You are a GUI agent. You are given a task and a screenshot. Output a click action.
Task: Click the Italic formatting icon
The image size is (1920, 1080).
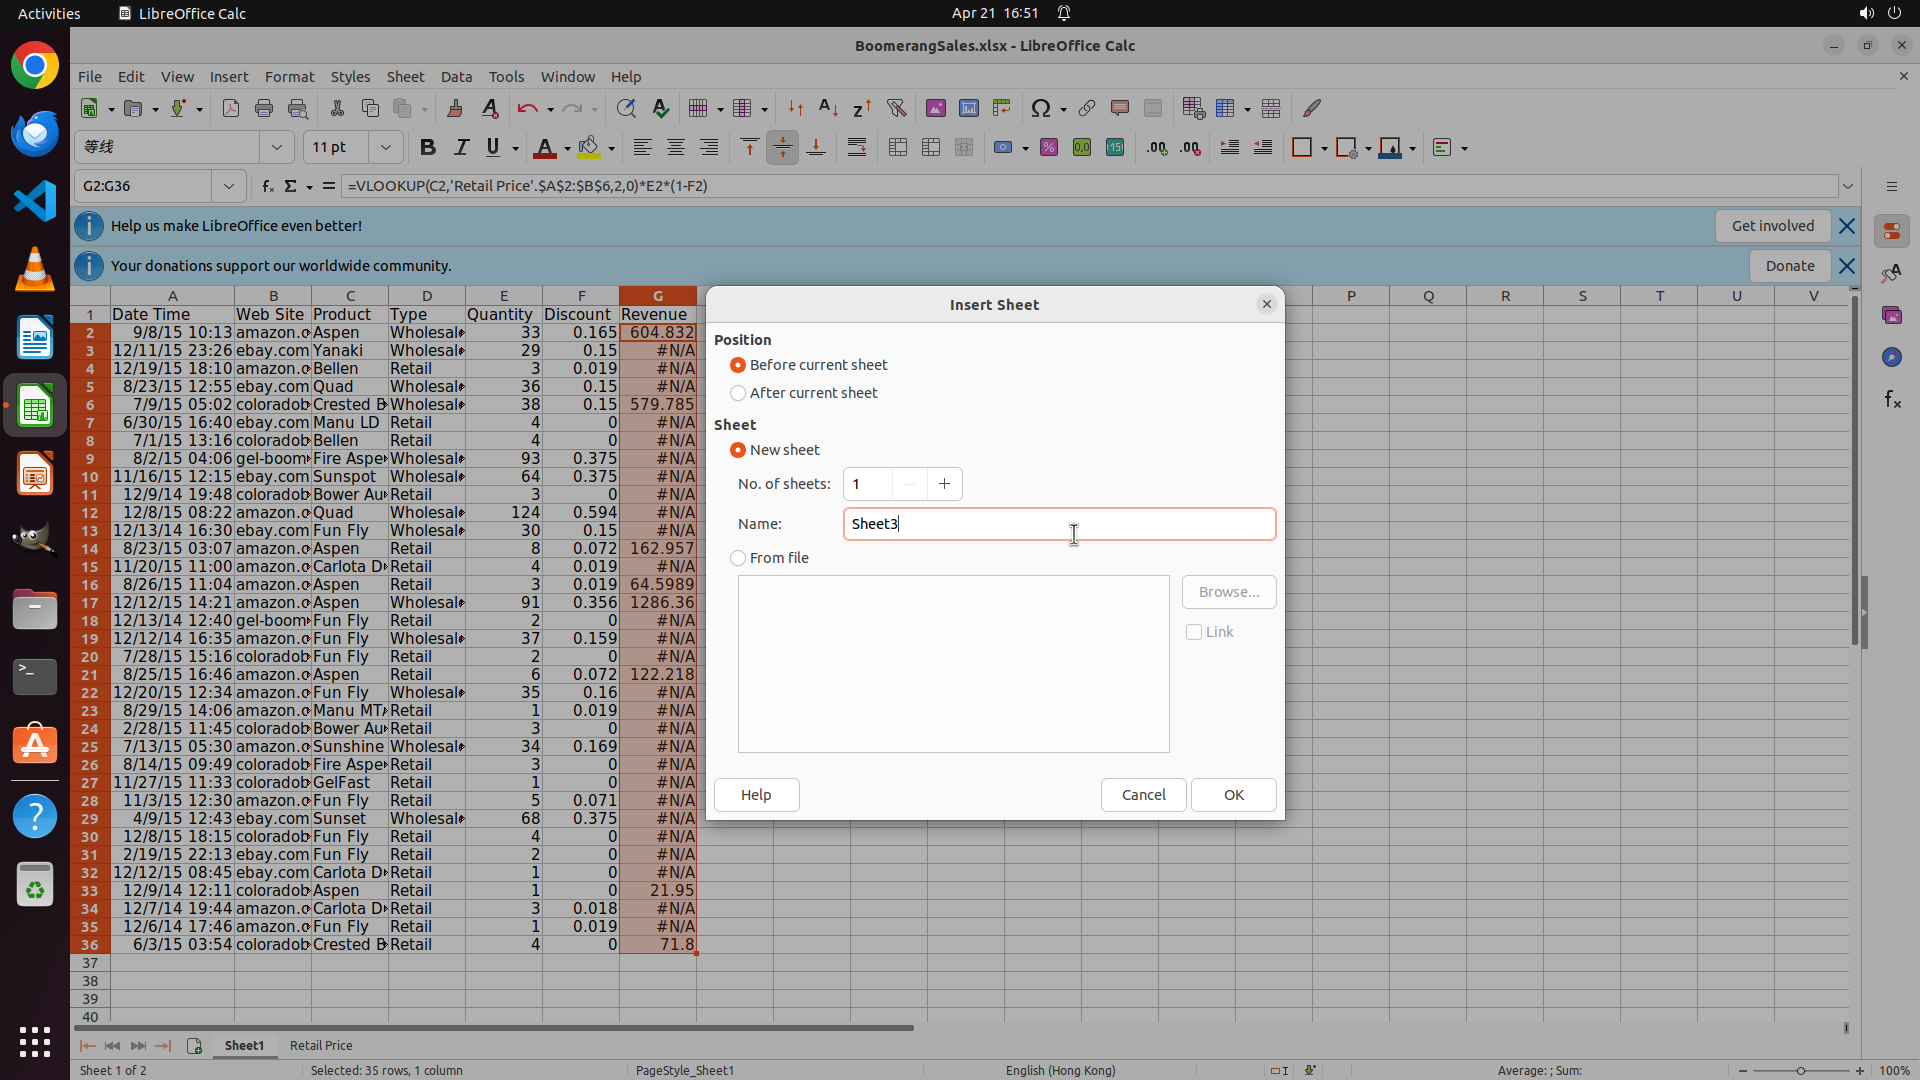coord(461,148)
